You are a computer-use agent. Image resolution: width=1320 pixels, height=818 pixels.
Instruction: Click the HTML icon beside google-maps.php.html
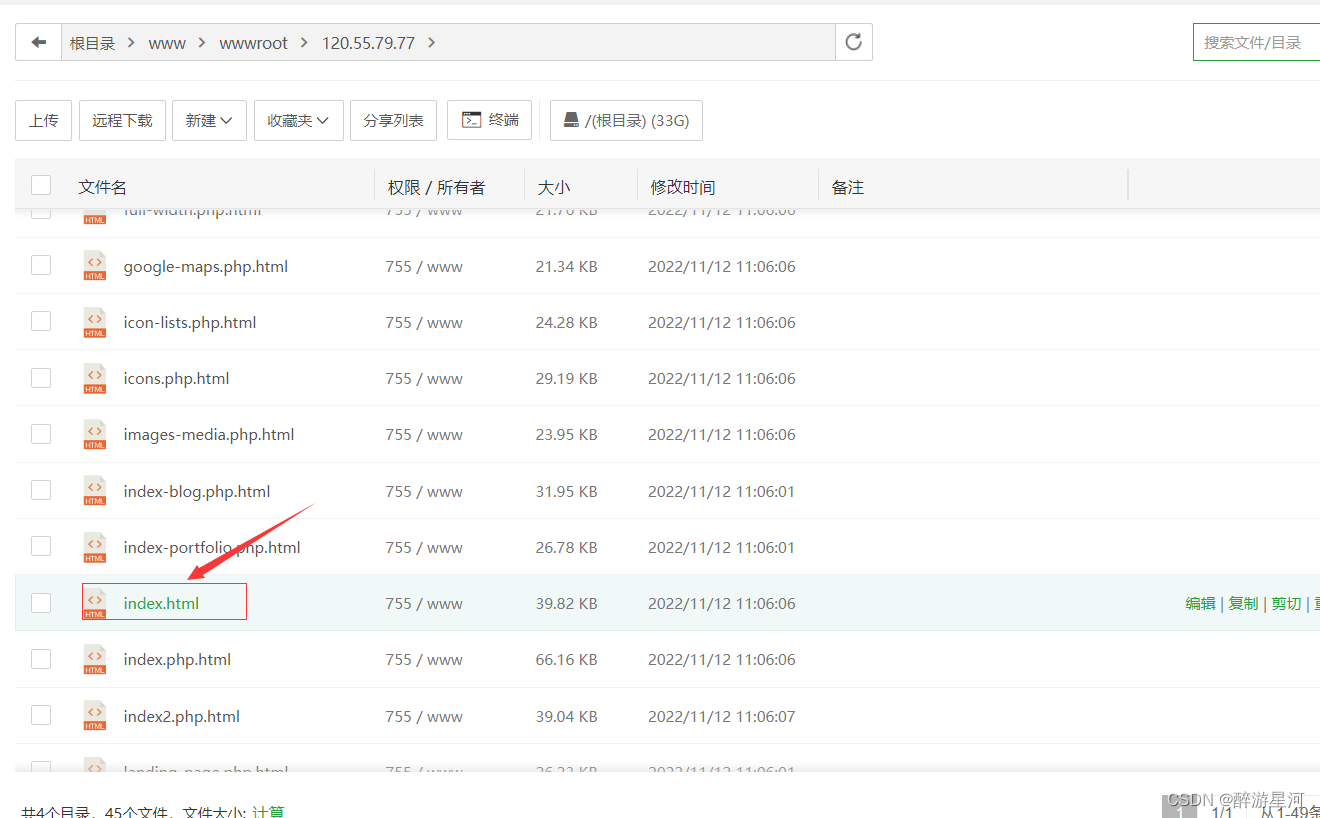(95, 266)
